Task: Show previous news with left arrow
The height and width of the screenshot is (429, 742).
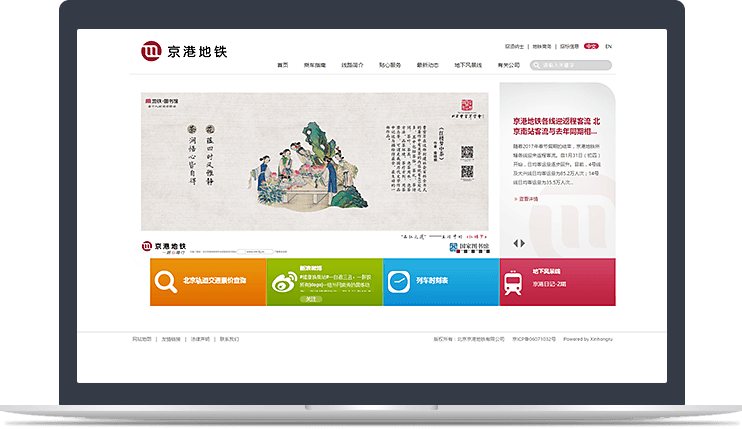Action: click(x=515, y=243)
